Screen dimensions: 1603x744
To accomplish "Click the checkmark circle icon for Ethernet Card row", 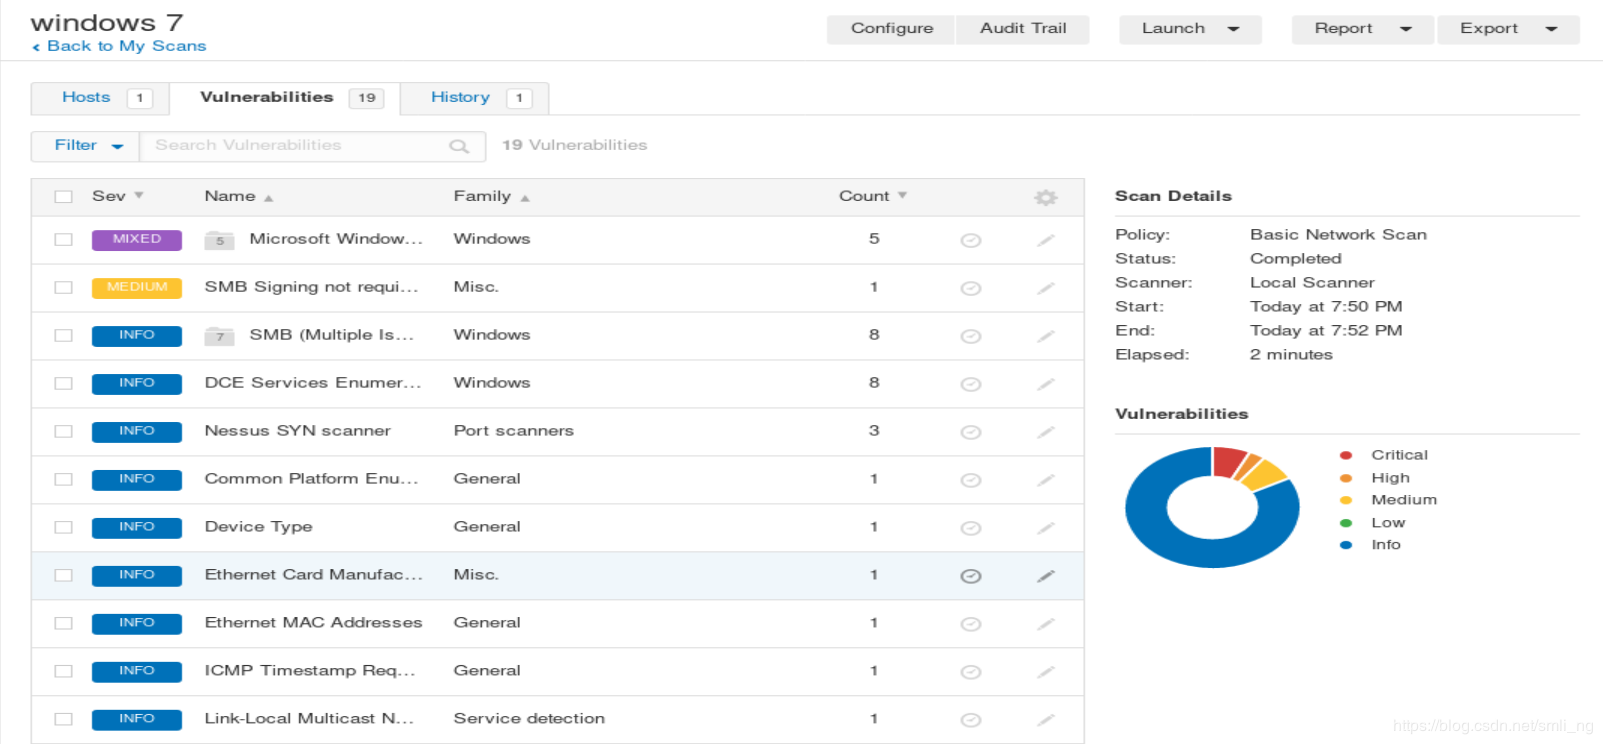I will pos(970,576).
